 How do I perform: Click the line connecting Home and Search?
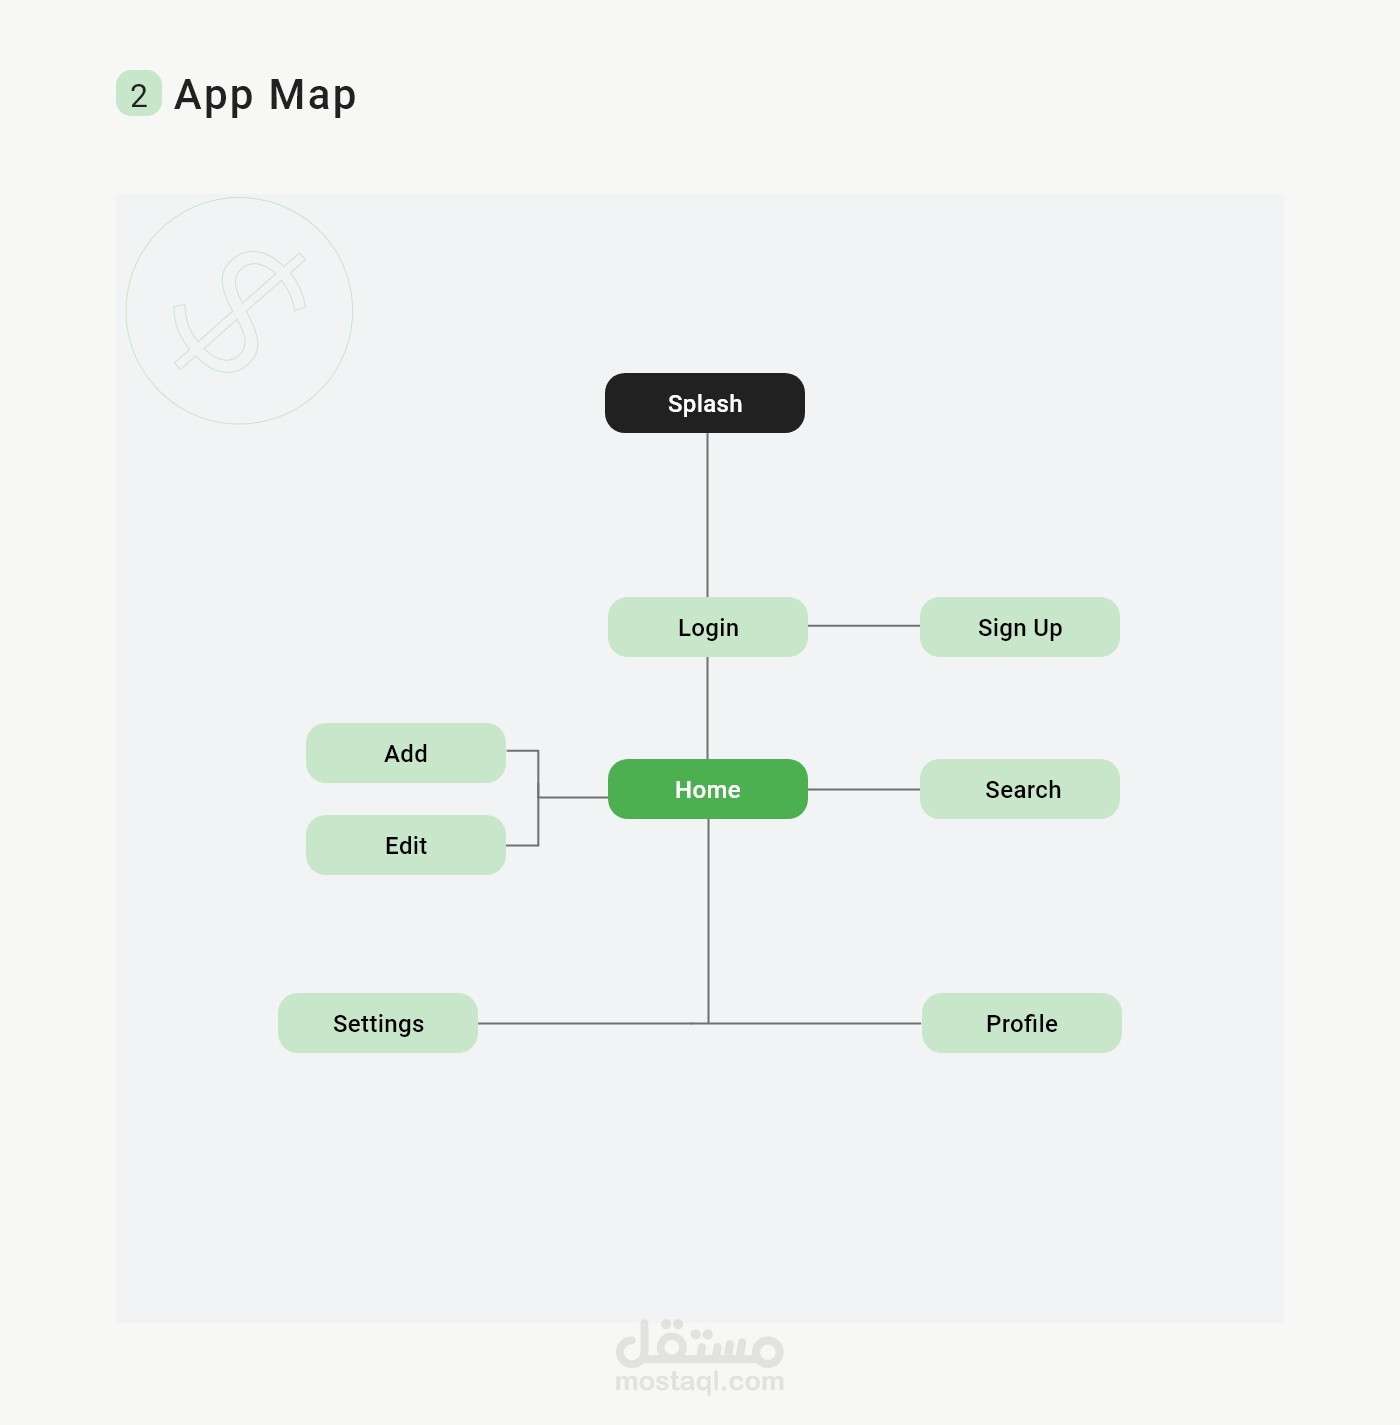point(864,789)
